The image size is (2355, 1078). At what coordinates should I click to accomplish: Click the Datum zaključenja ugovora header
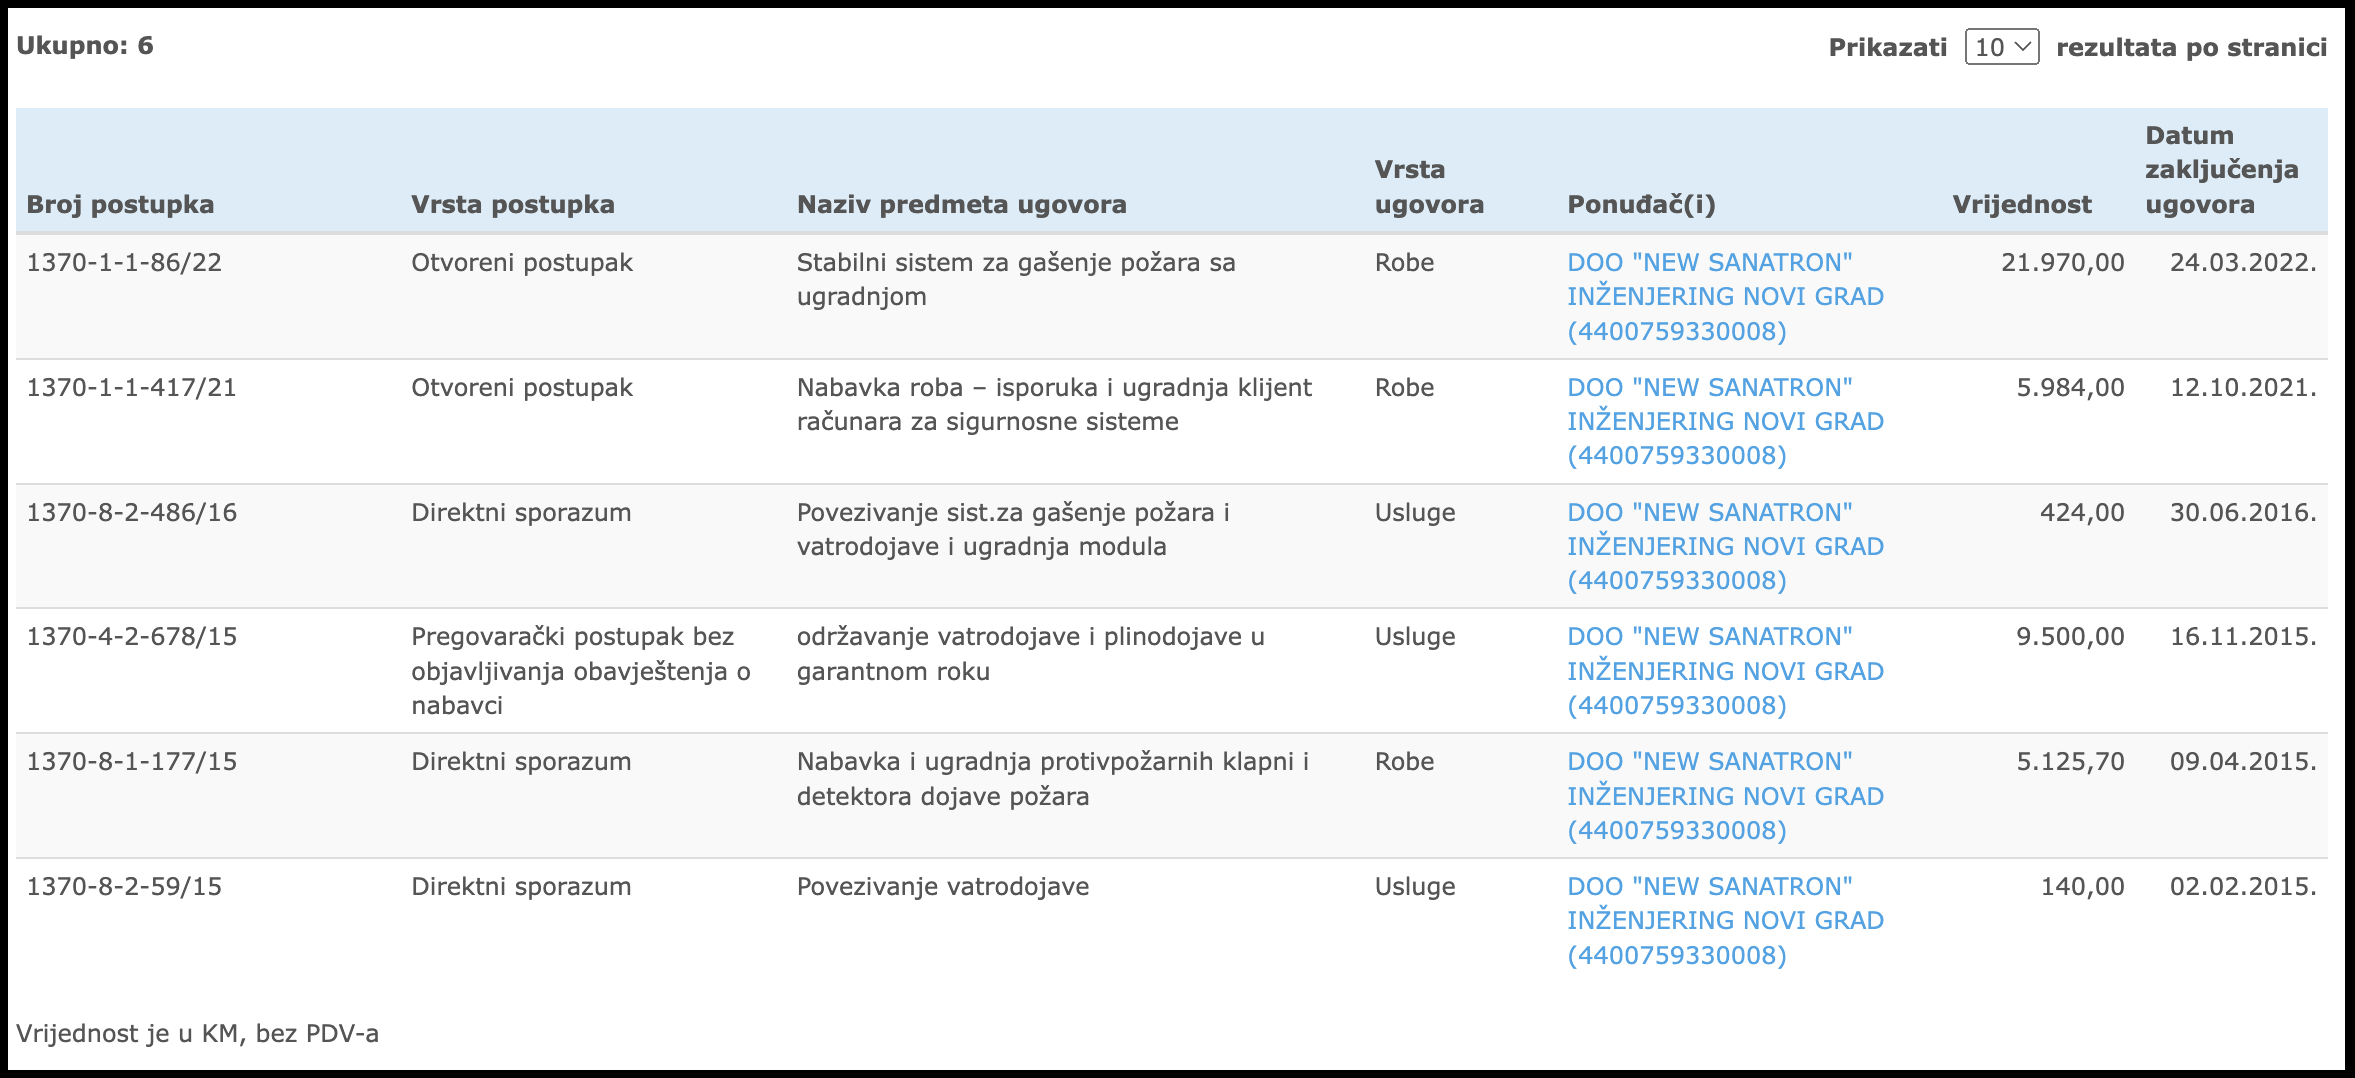[x=2222, y=170]
